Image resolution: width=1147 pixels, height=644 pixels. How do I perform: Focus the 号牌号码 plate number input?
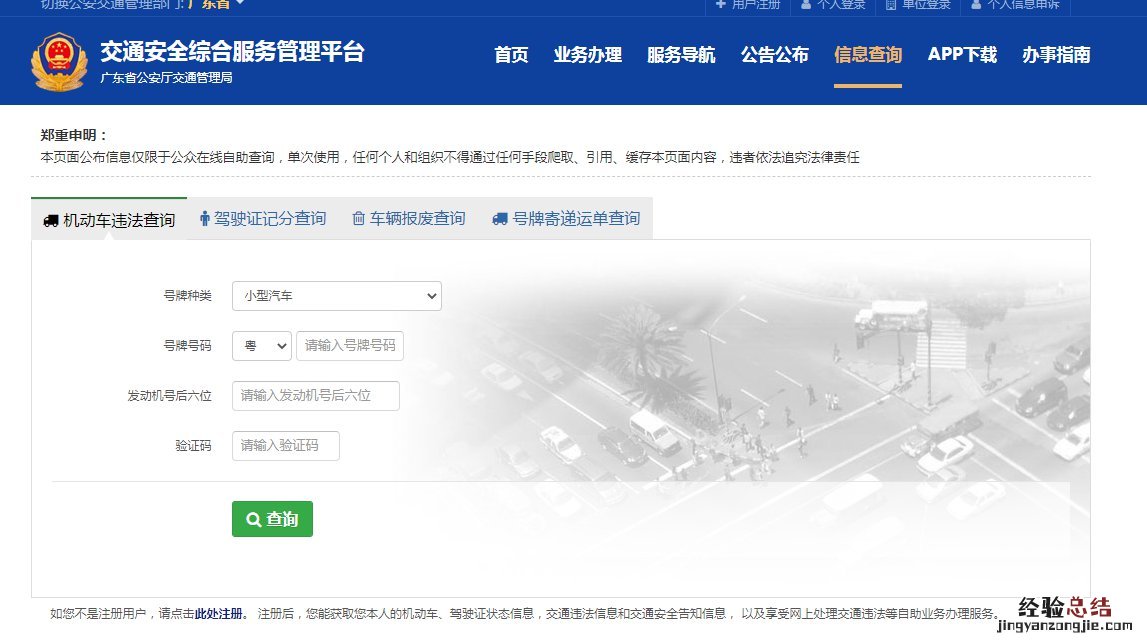[350, 346]
